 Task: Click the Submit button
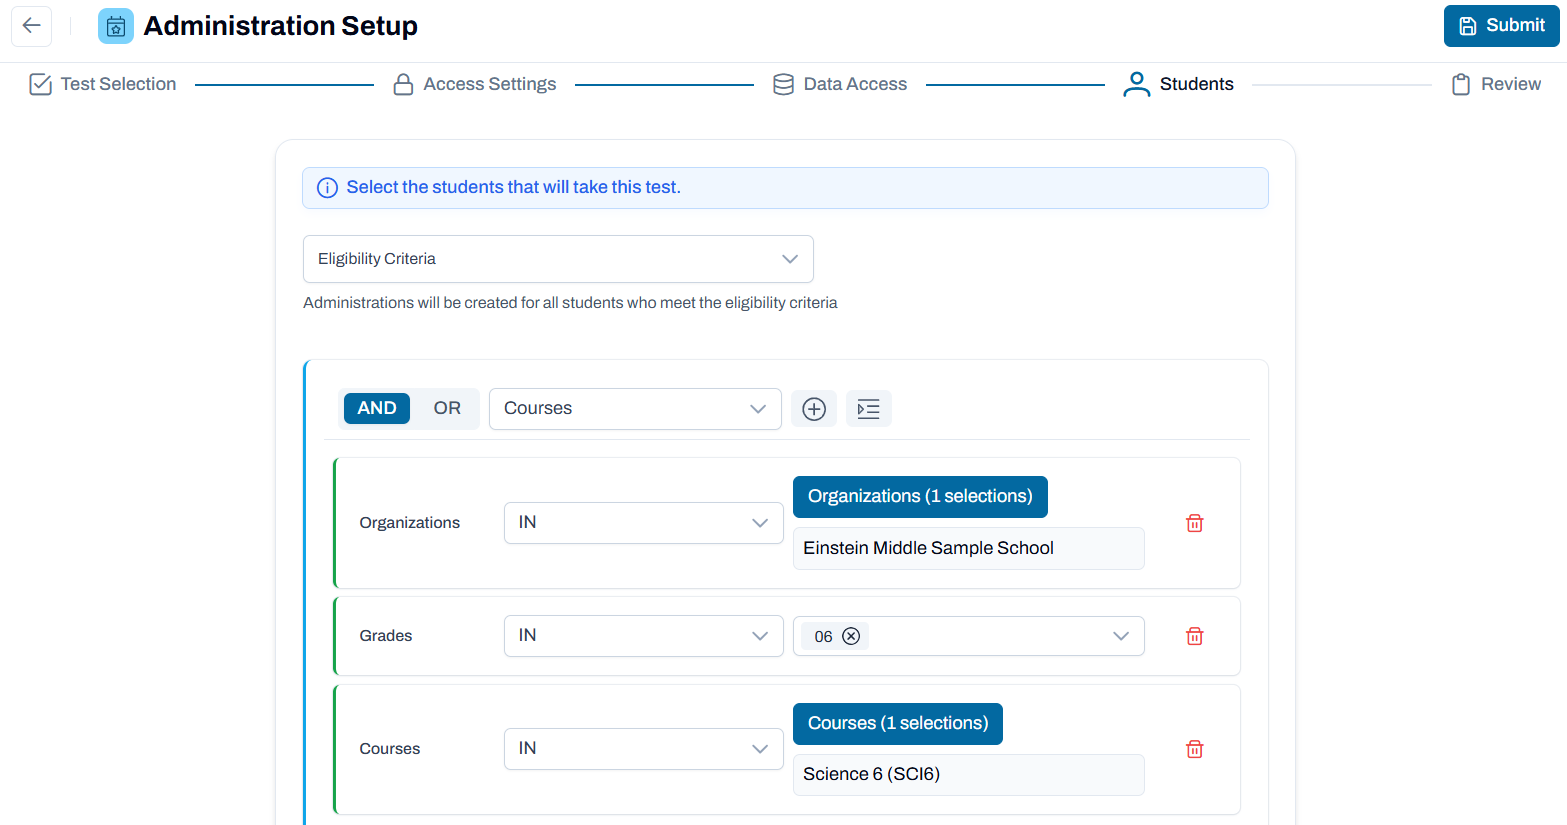(1501, 26)
